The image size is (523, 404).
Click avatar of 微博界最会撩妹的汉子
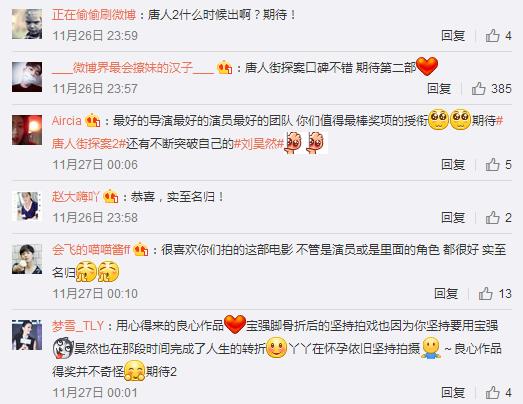tap(27, 77)
